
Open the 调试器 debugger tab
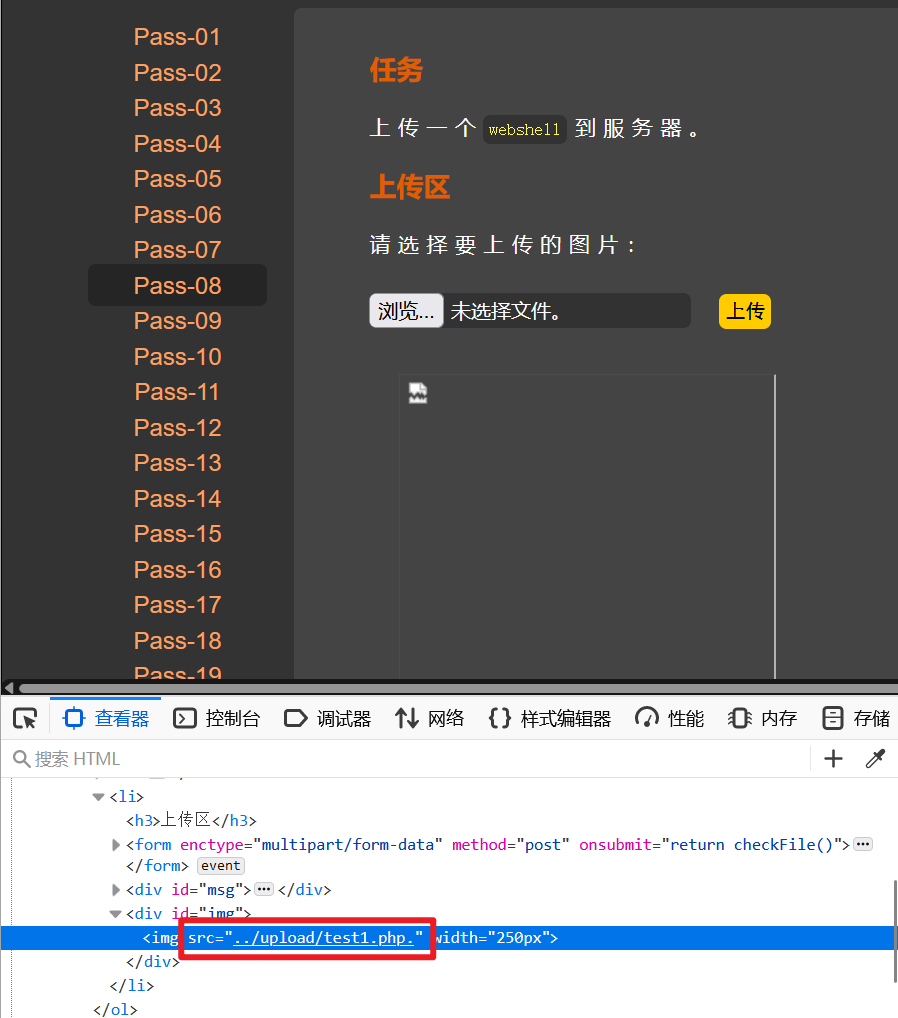(327, 718)
